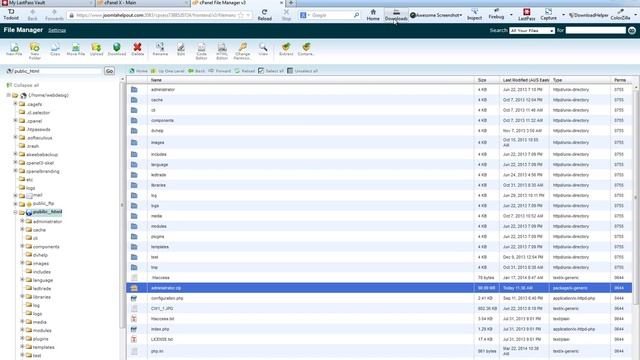Open the HTML Editor tool

tap(222, 51)
